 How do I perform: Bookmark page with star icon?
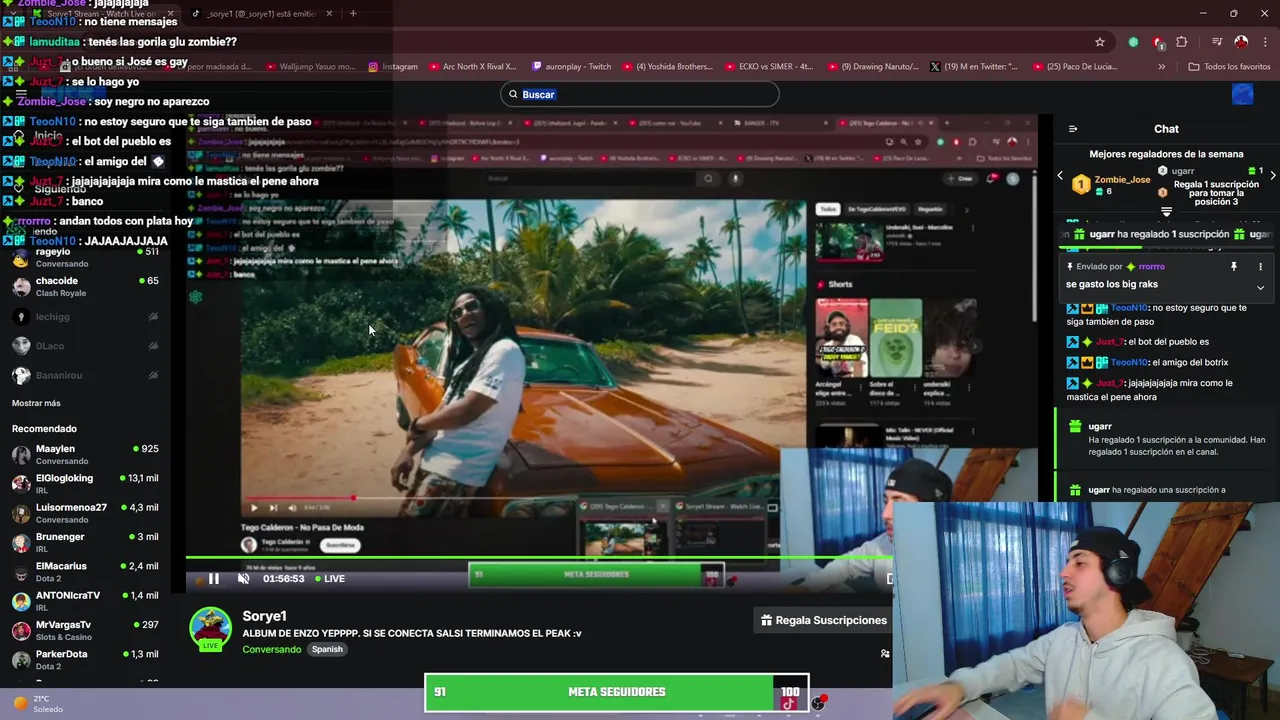tap(1100, 42)
